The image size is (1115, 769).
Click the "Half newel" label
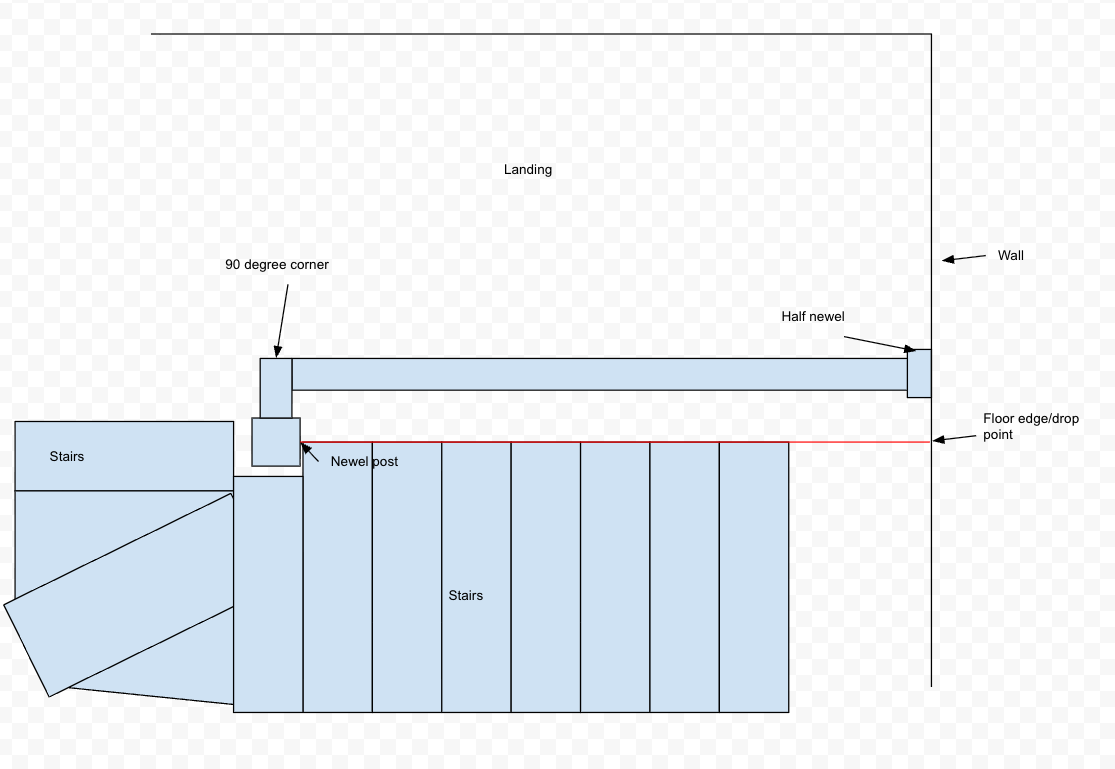point(813,317)
